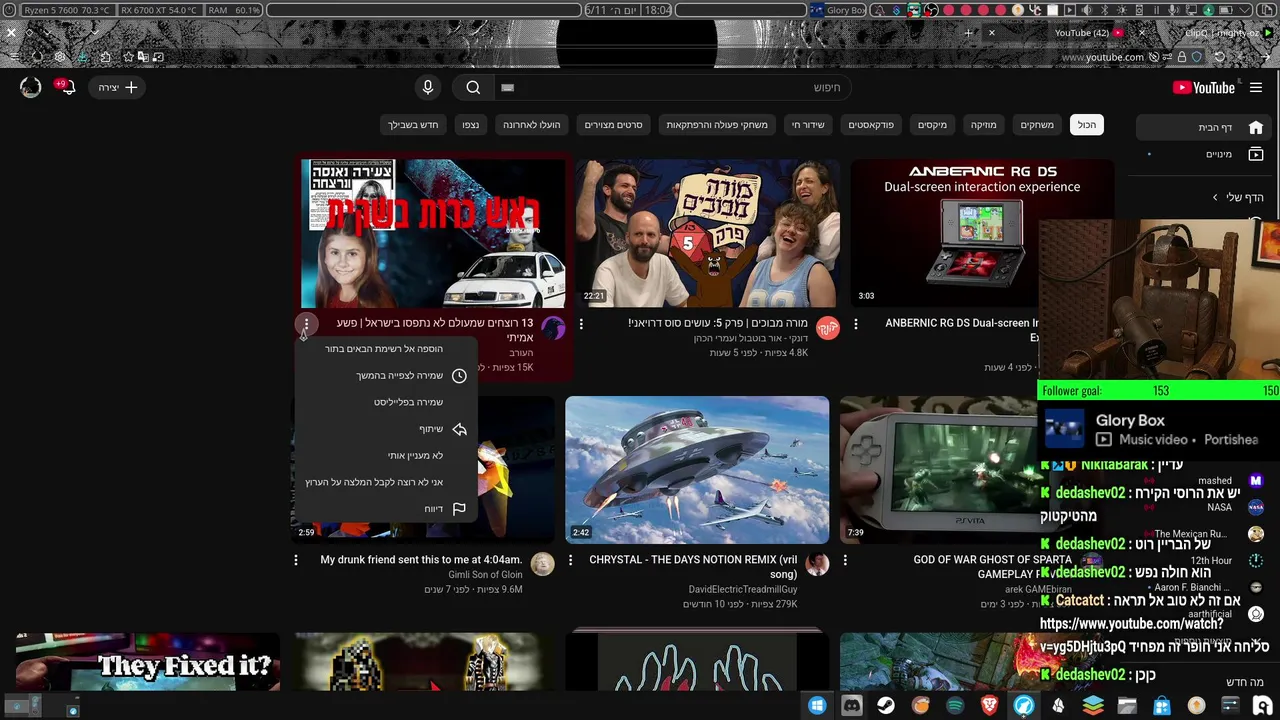Click the magnifying glass search button
This screenshot has width=1280, height=720.
473,88
